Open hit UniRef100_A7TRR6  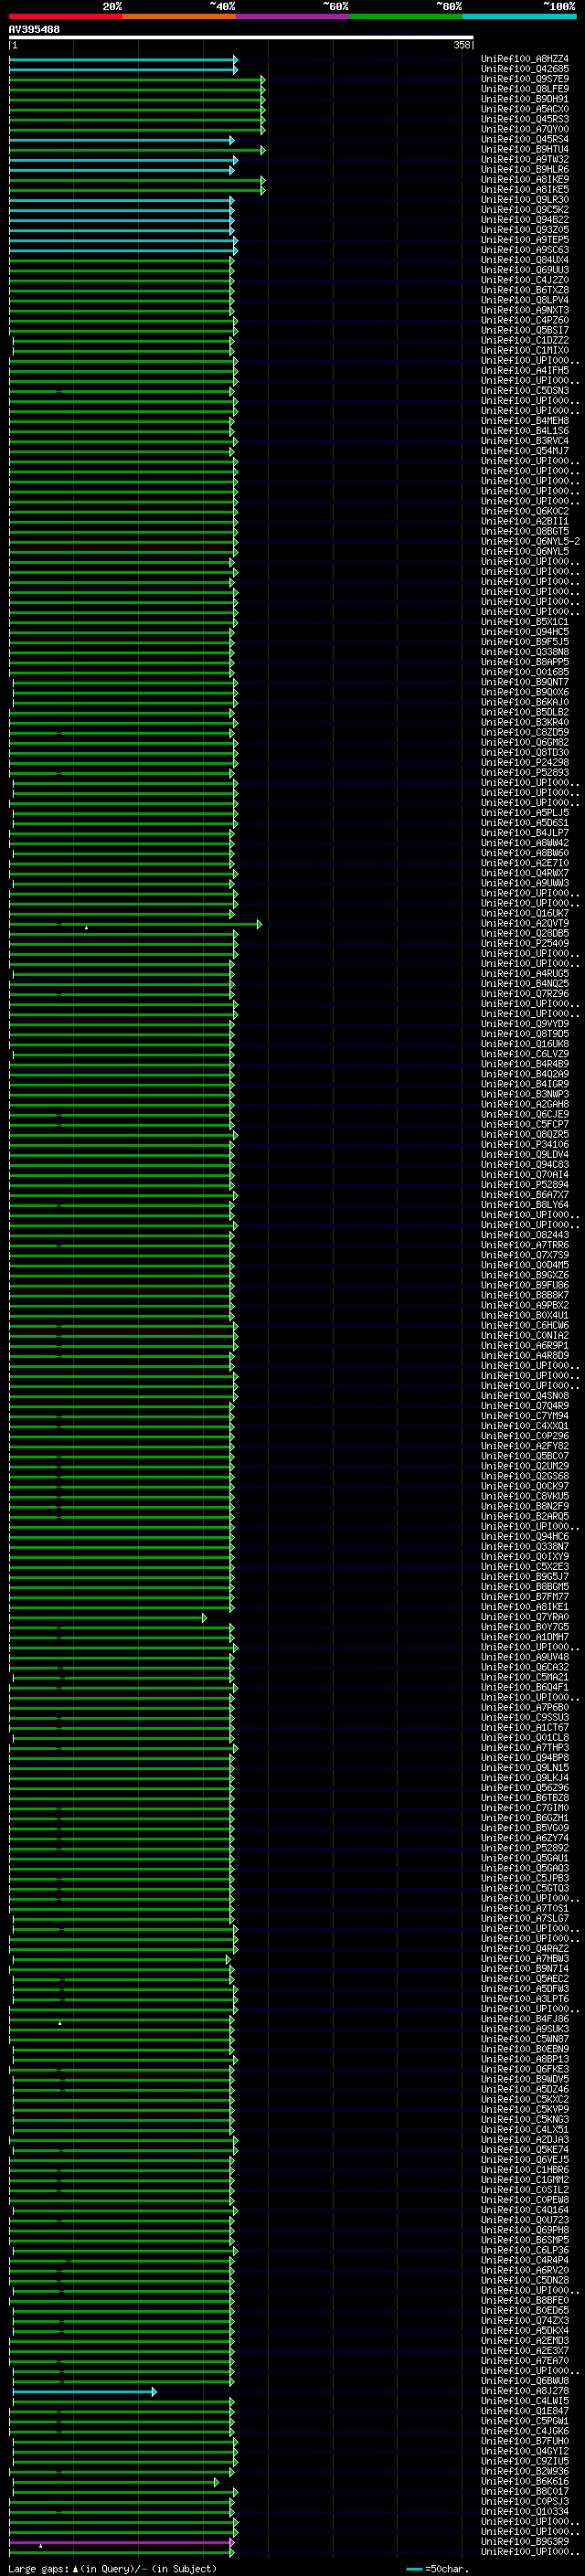525,1245
